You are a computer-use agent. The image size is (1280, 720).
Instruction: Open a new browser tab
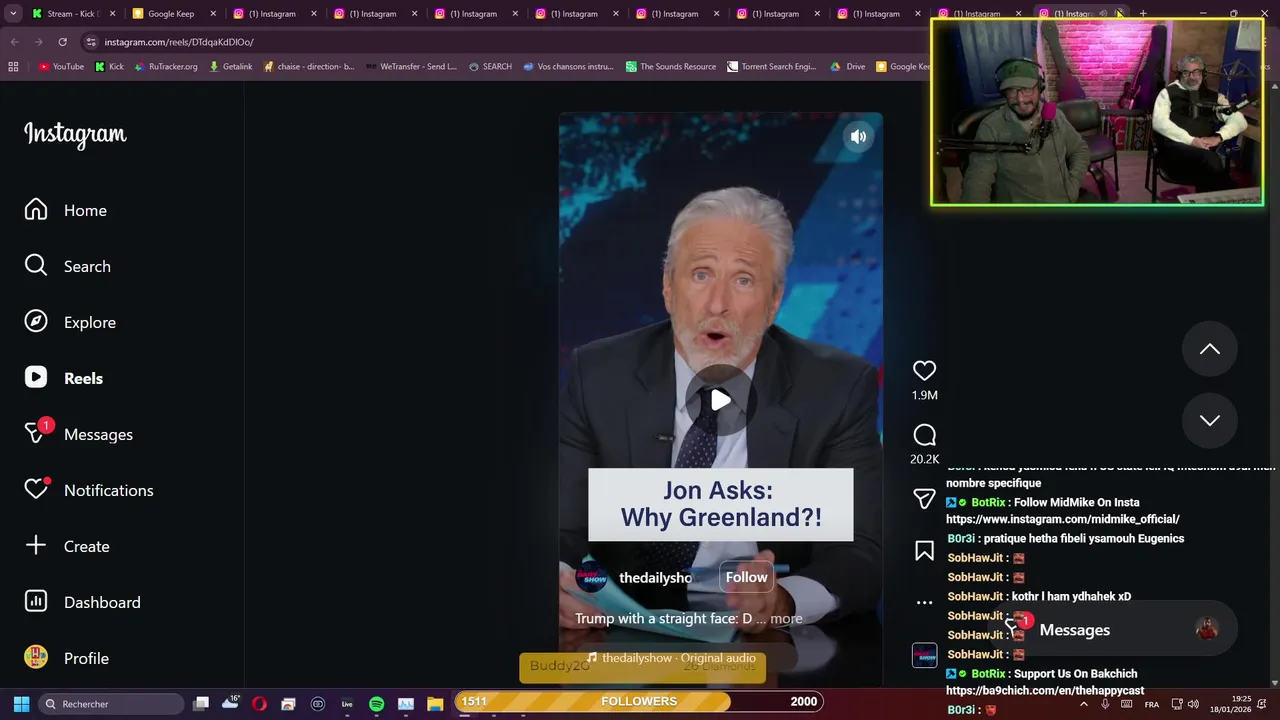1143,14
